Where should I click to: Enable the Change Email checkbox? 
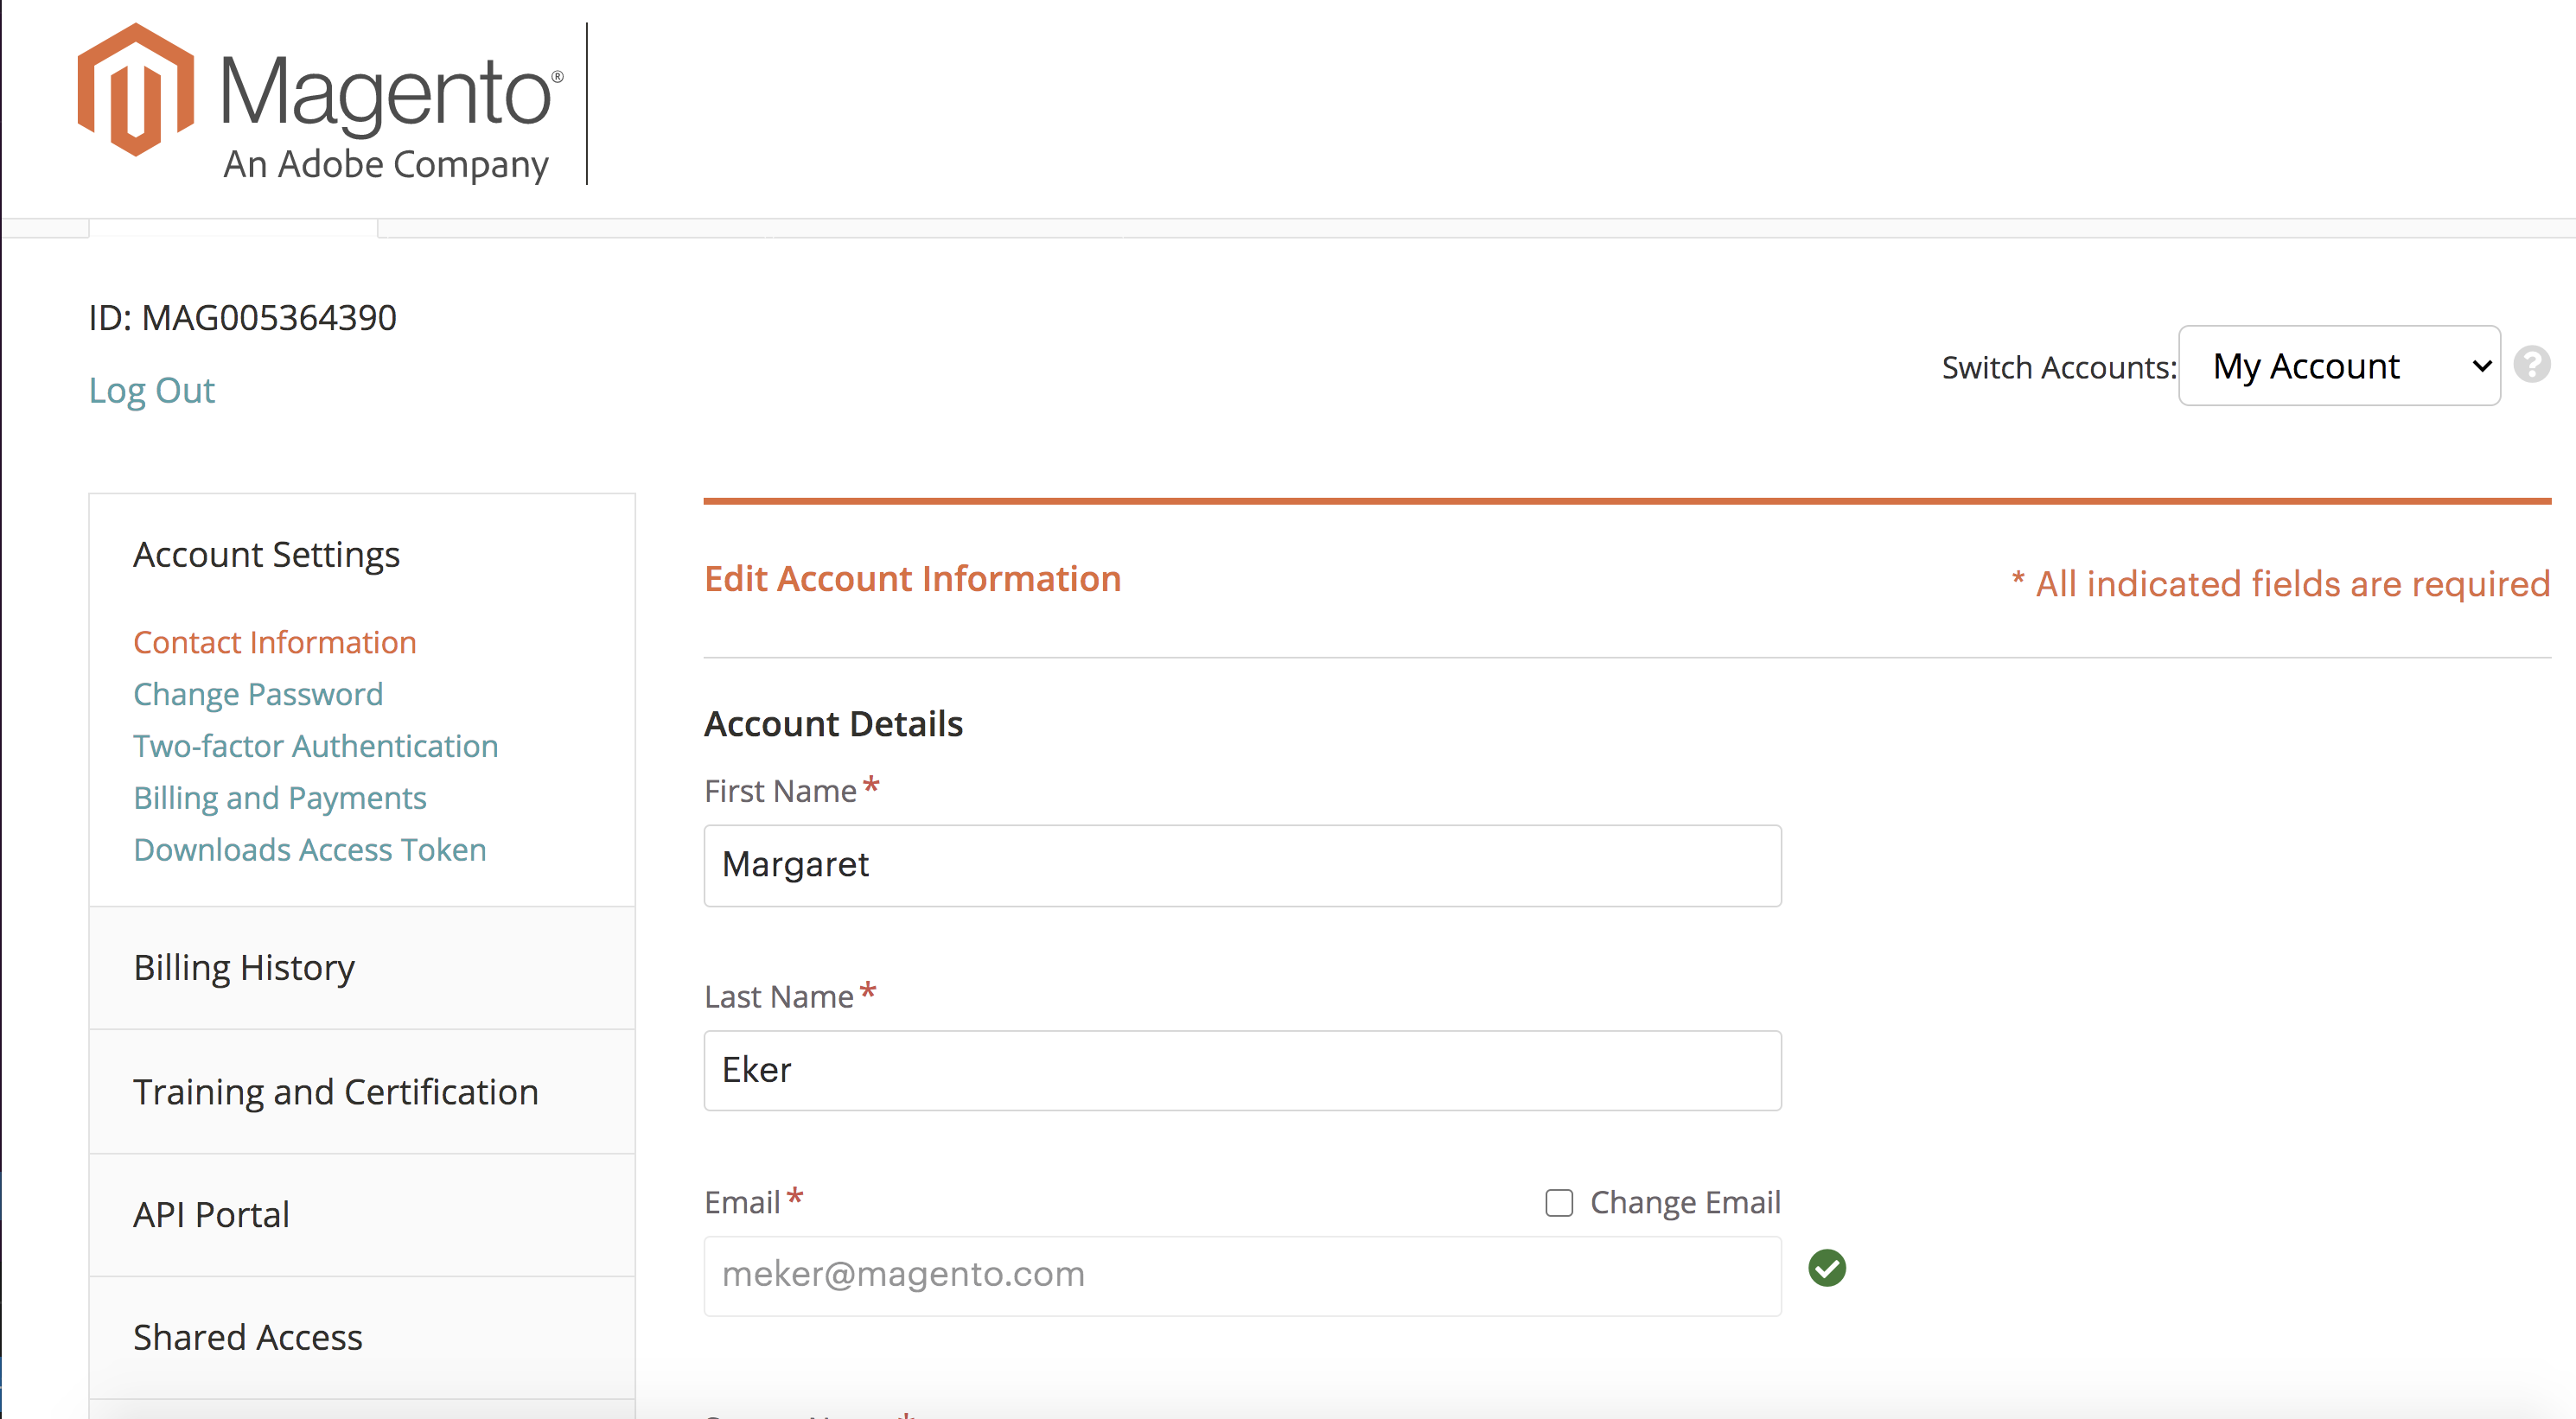1558,1202
